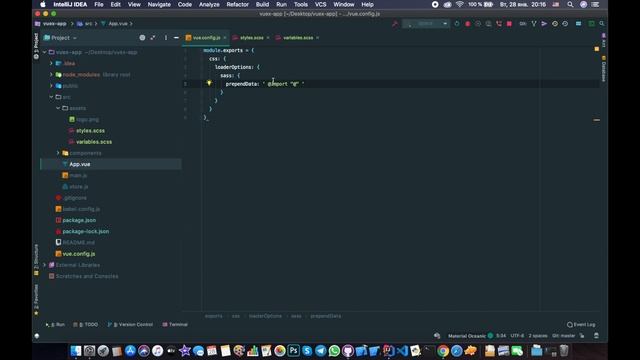
Task: Open the run configuration dropdown
Action: [425, 24]
